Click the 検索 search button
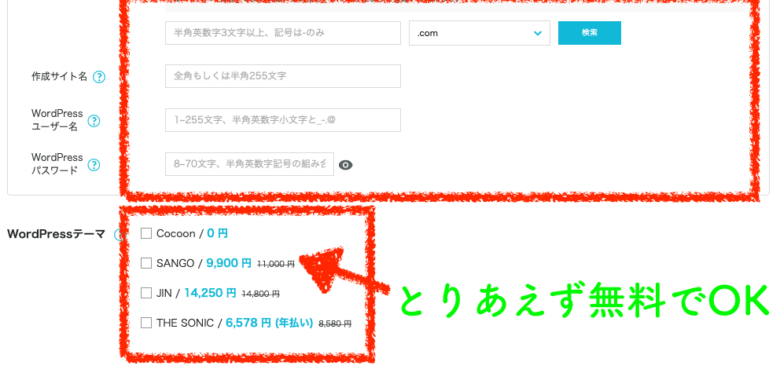780x373 pixels. pos(589,33)
